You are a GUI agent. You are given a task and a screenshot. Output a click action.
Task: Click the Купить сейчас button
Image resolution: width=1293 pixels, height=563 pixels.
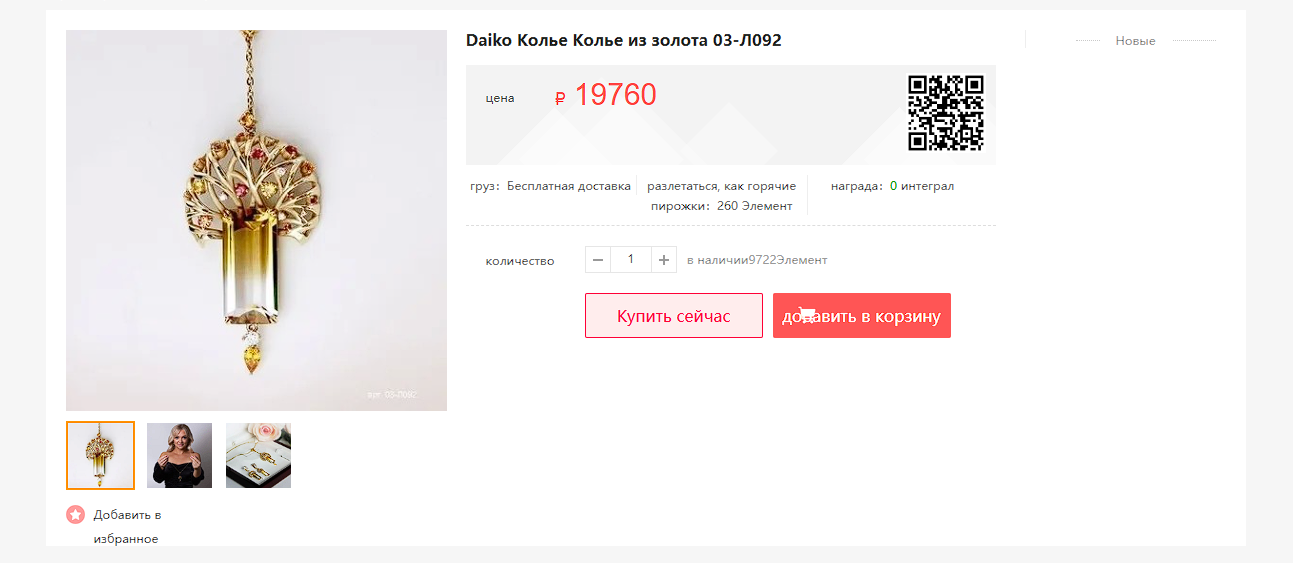click(674, 315)
